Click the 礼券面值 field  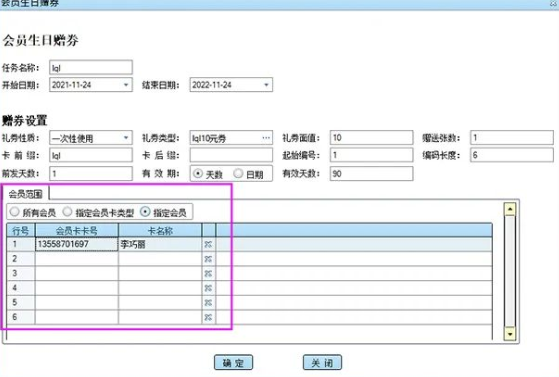(x=371, y=138)
